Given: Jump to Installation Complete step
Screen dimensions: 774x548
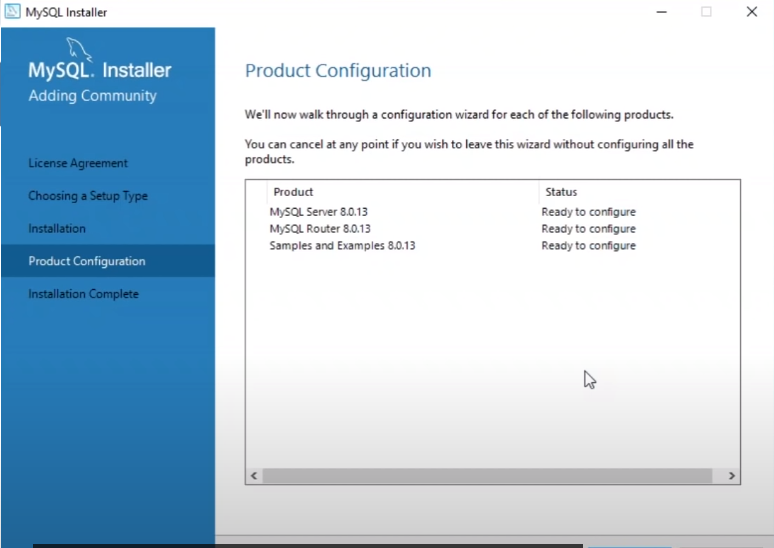Looking at the screenshot, I should (83, 294).
